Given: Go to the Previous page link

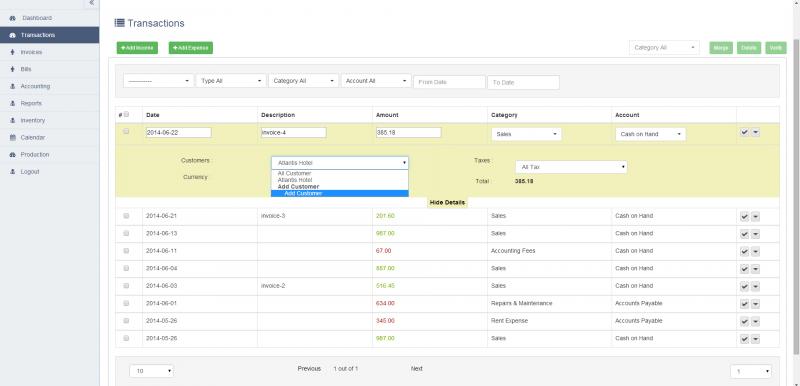Looking at the screenshot, I should 309,368.
